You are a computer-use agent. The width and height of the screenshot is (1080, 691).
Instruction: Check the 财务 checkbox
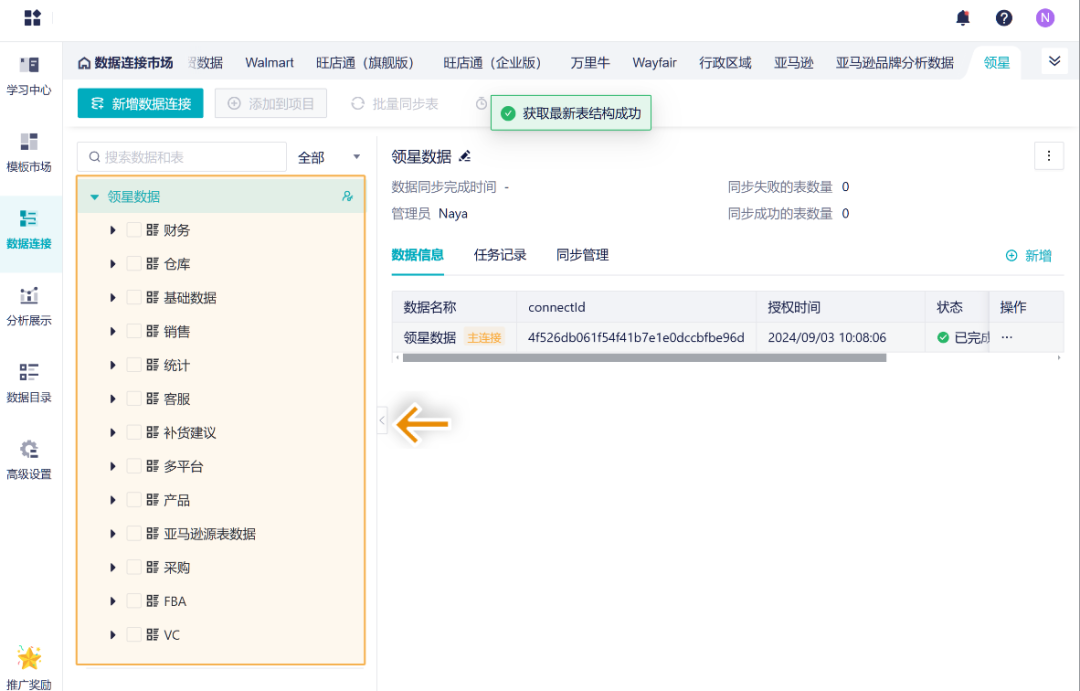[134, 230]
